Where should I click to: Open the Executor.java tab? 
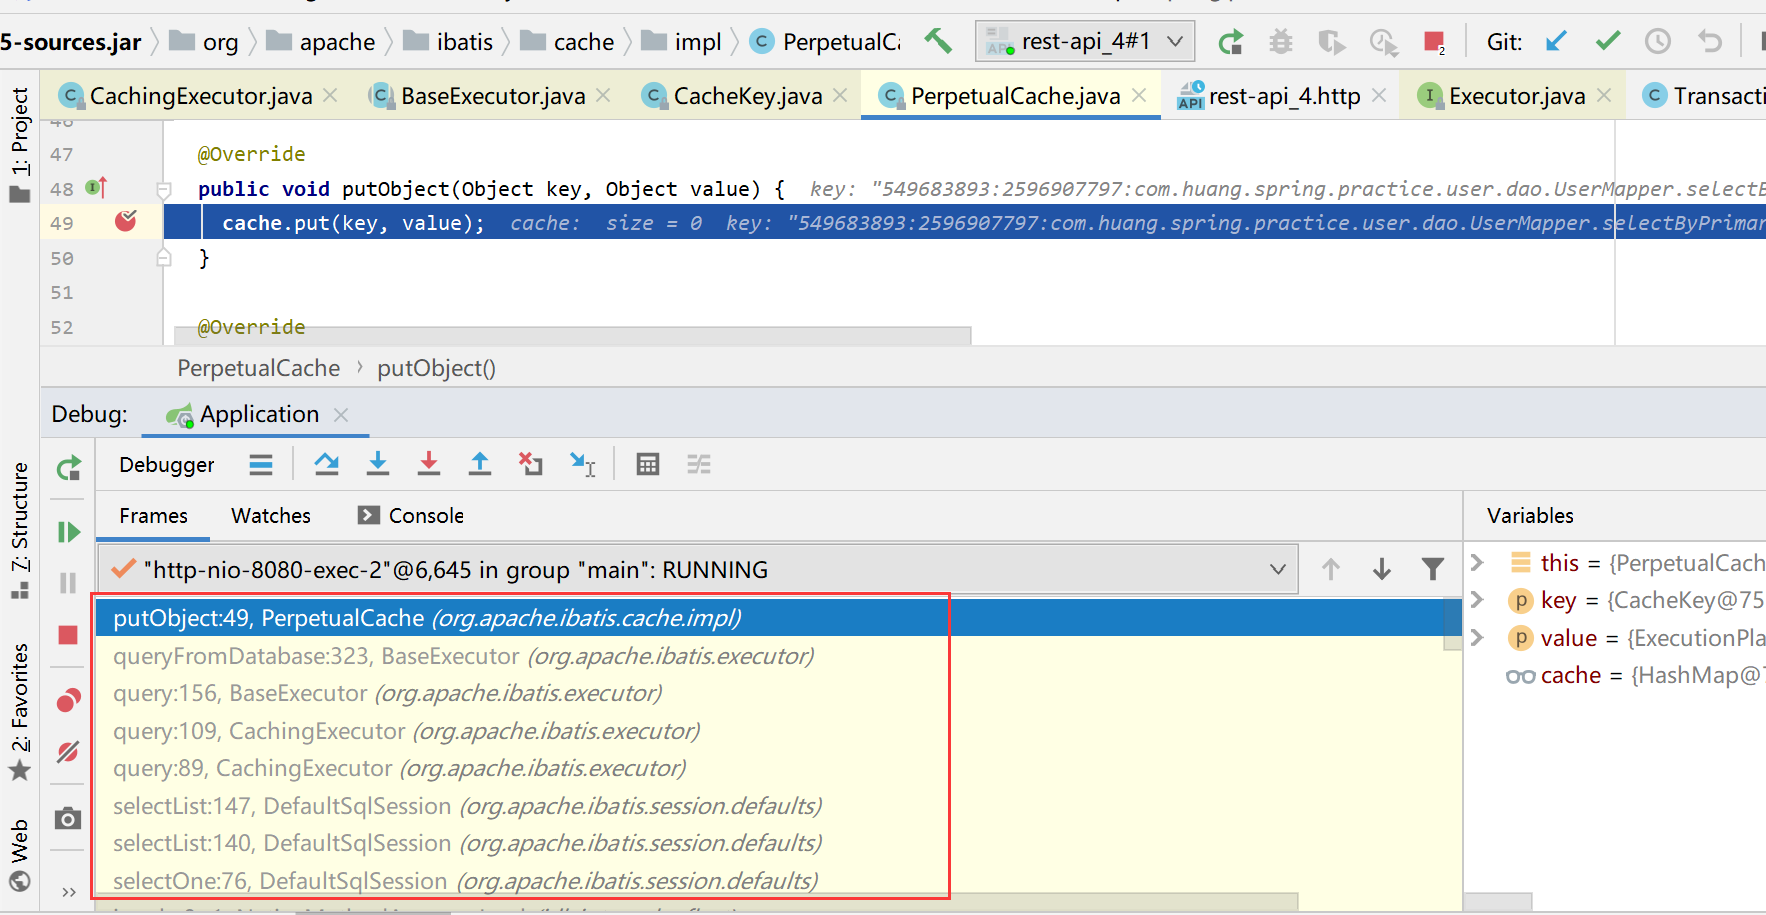1516,96
